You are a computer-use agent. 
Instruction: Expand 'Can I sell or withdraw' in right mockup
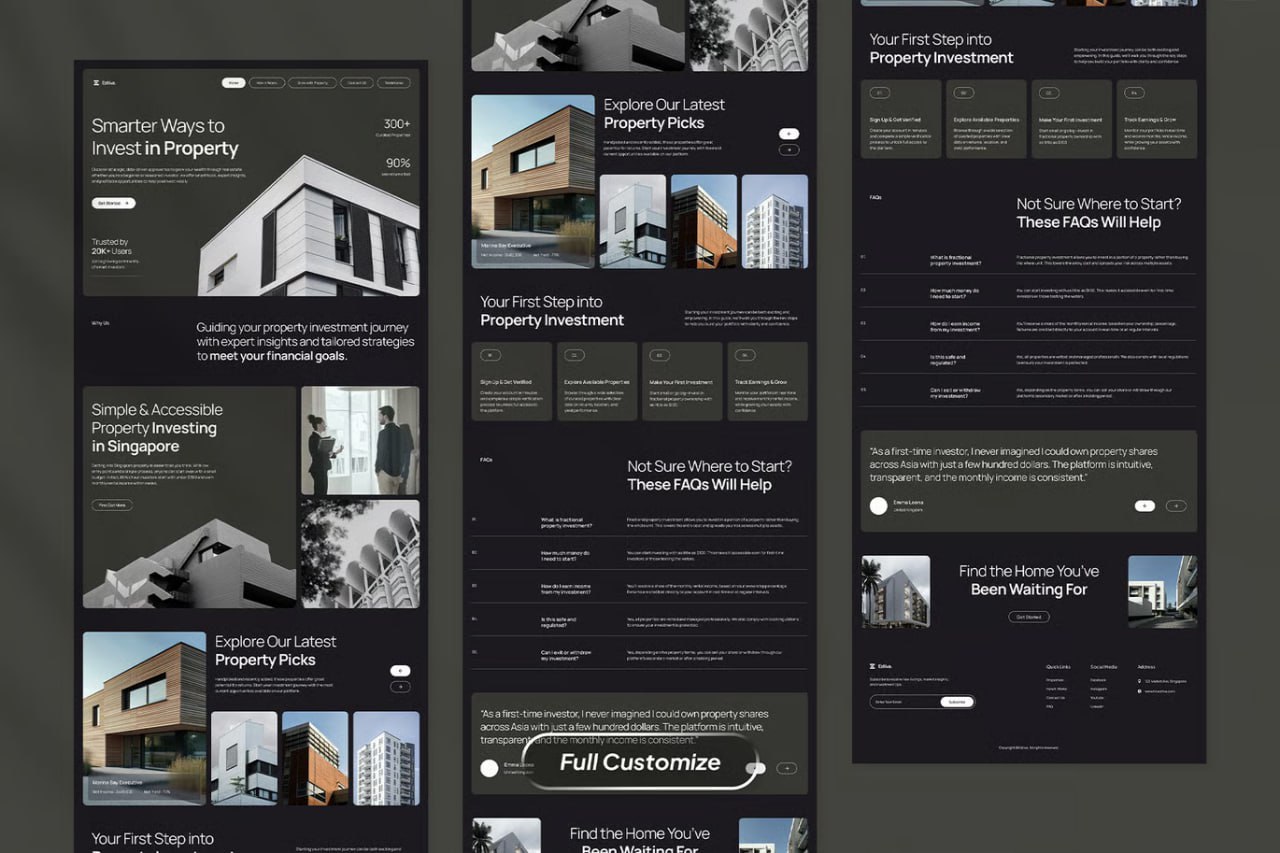tap(1028, 392)
